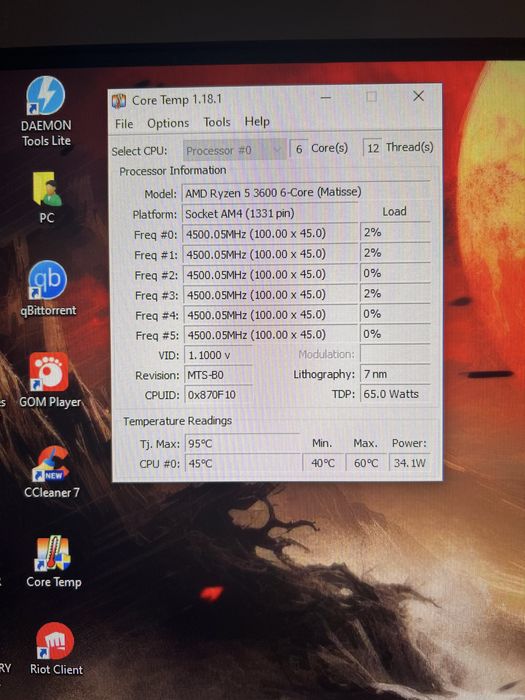Click the CPUID value 0x870F10
This screenshot has width=525, height=700.
pyautogui.click(x=218, y=395)
